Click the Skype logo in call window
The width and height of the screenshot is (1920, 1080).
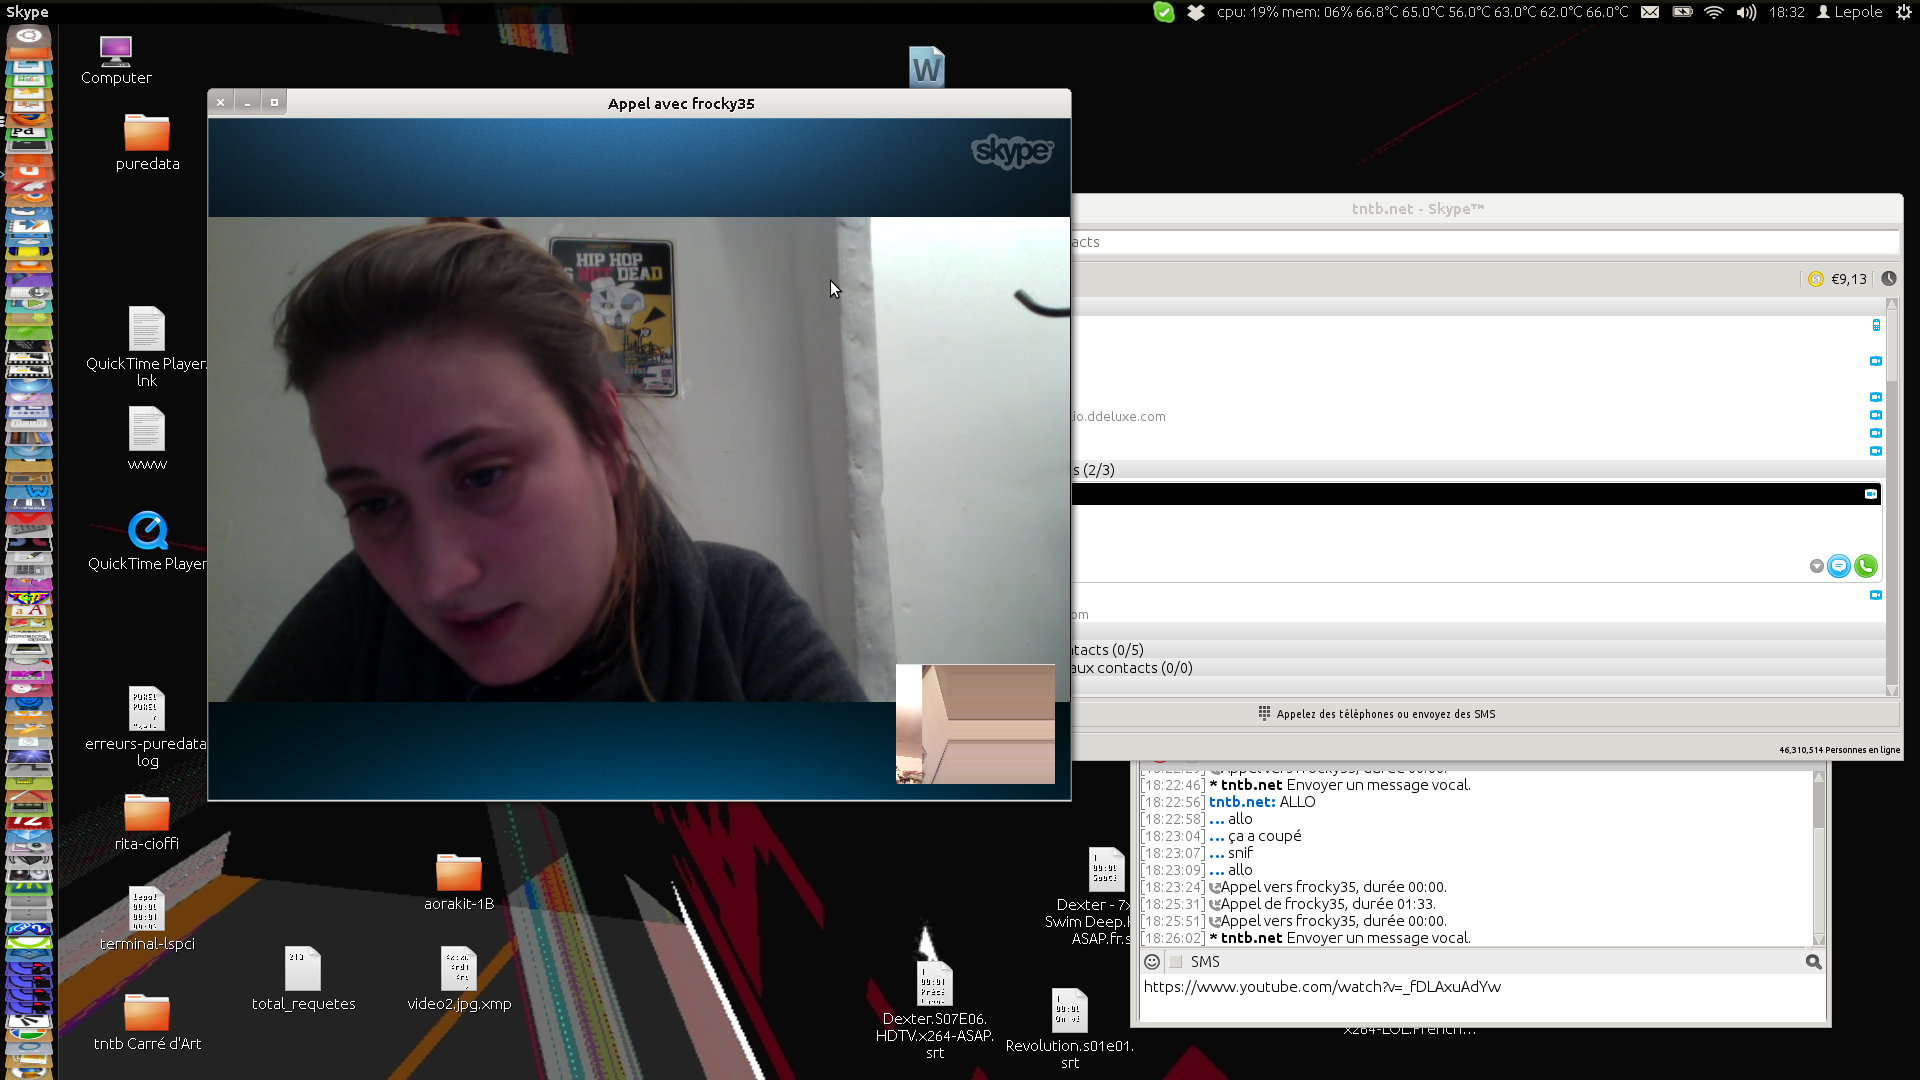click(1011, 151)
